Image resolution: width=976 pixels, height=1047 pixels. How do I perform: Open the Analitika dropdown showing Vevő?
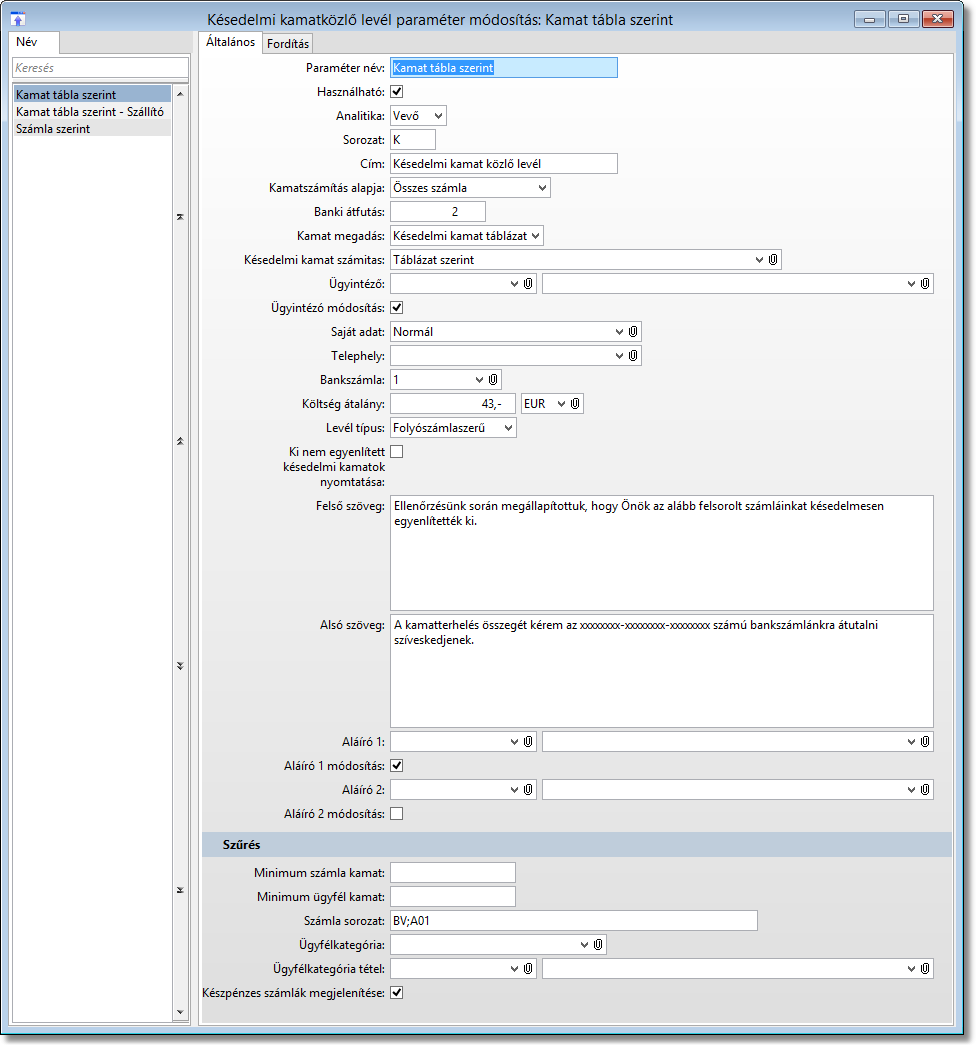coord(418,116)
